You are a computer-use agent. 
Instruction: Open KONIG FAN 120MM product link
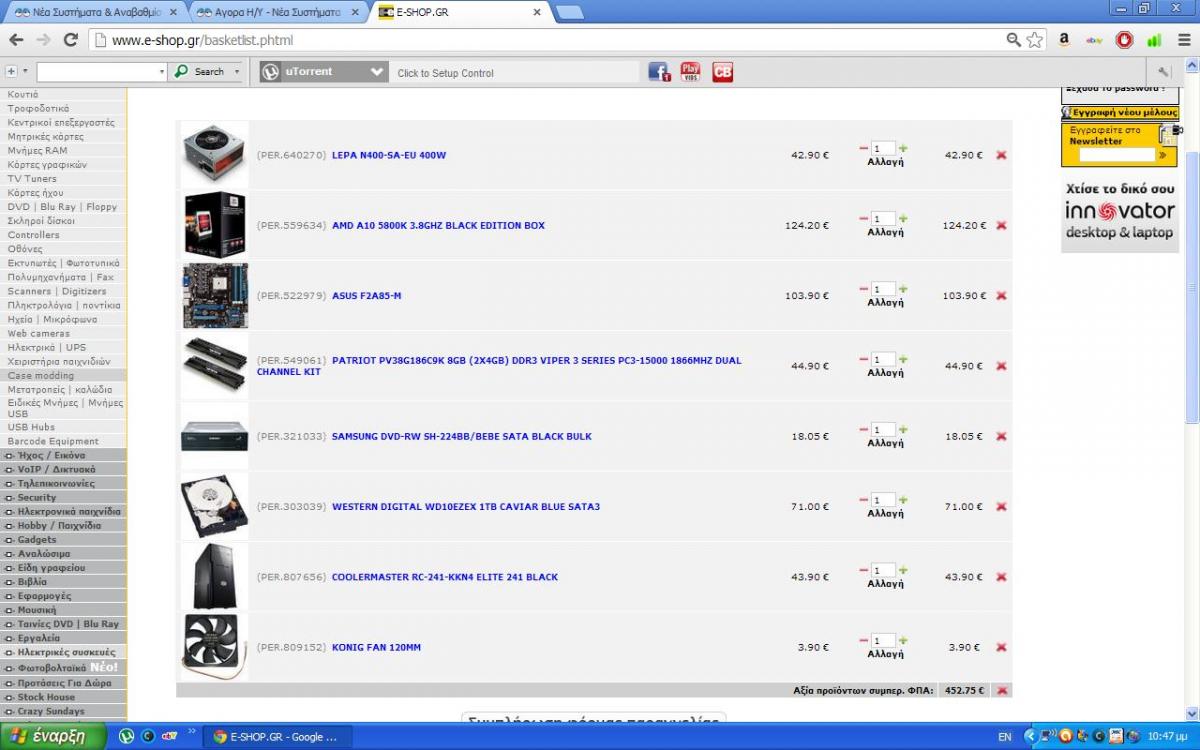coord(376,647)
